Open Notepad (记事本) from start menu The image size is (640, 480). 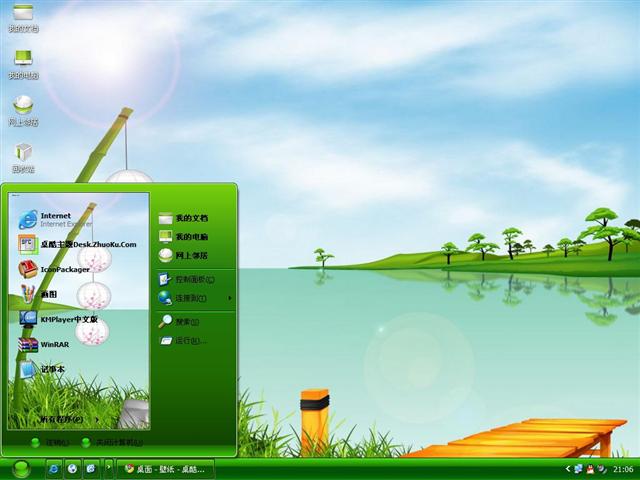42,369
